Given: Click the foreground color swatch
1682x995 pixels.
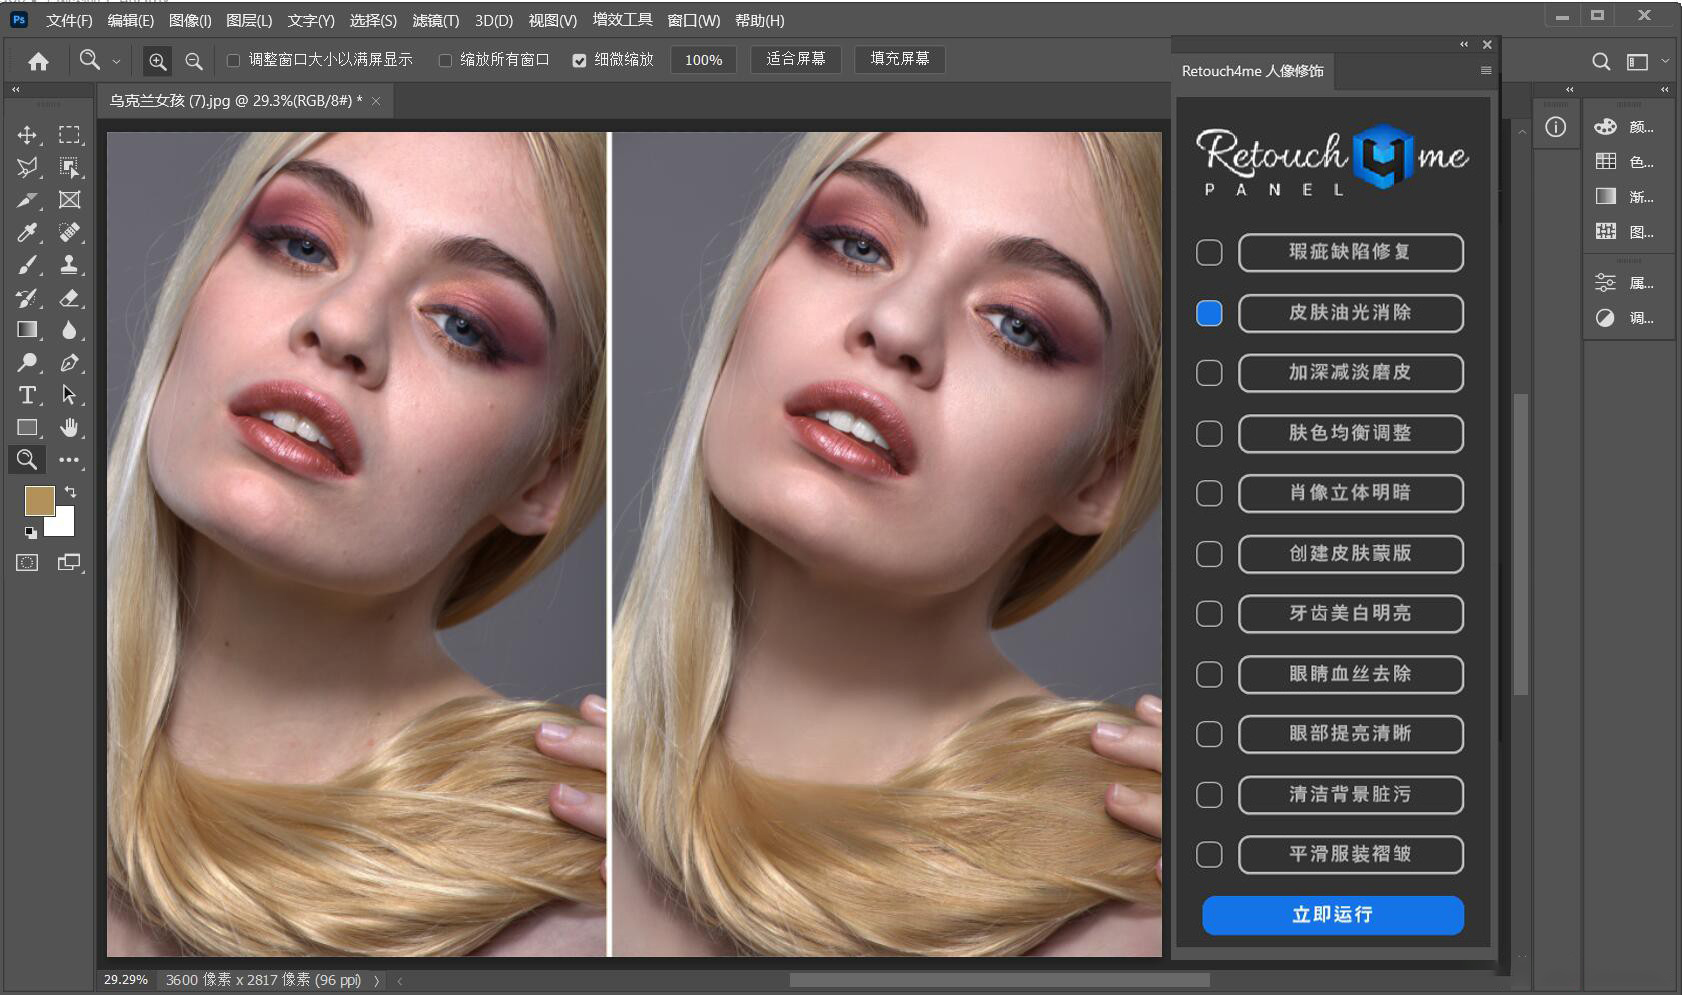Looking at the screenshot, I should tap(38, 501).
